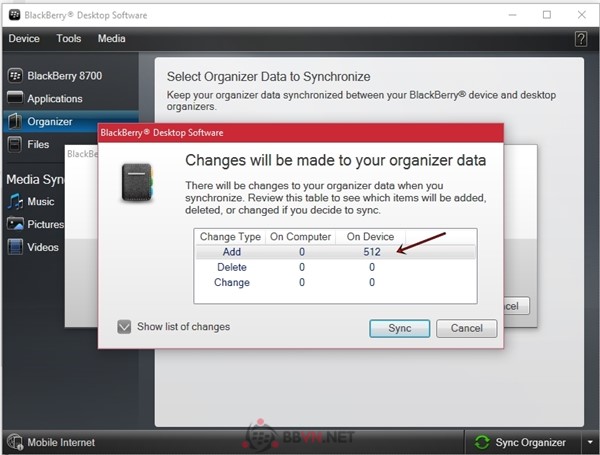Click On Computer 0 value in Change row
Screen dimensions: 600x455
click(302, 282)
